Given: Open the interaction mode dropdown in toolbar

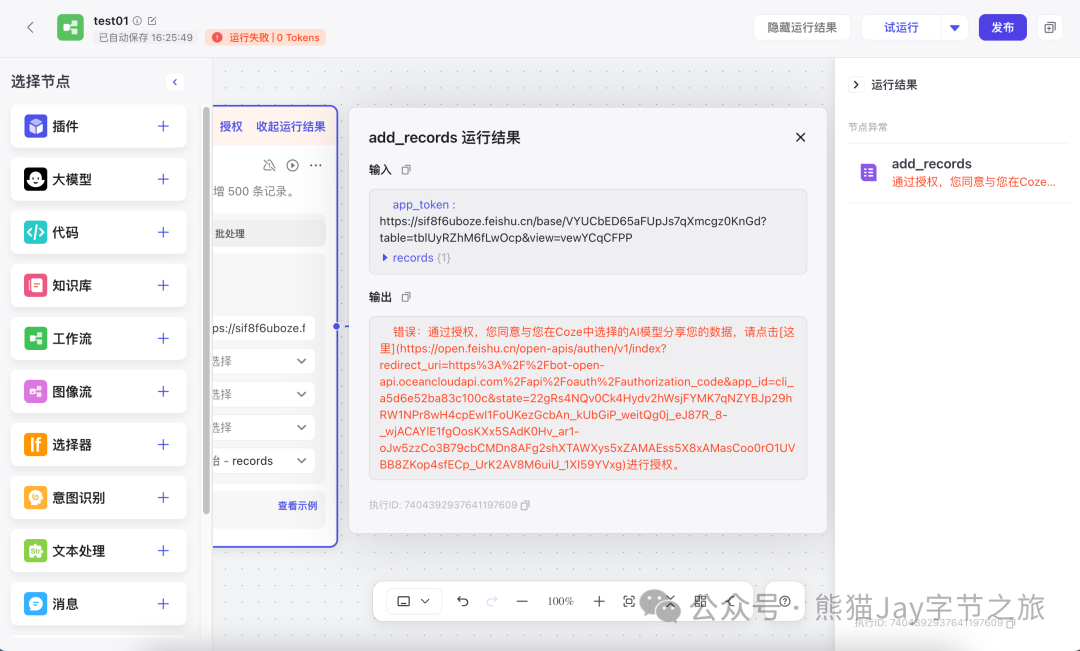Looking at the screenshot, I should [414, 601].
